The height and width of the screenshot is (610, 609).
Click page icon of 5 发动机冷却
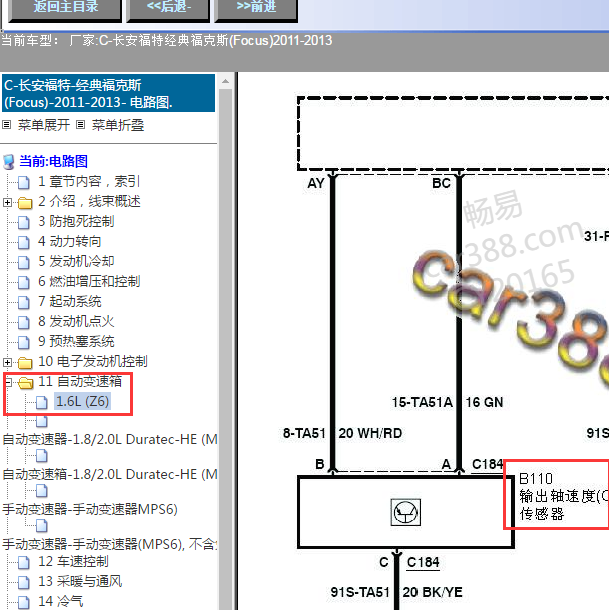(24, 262)
